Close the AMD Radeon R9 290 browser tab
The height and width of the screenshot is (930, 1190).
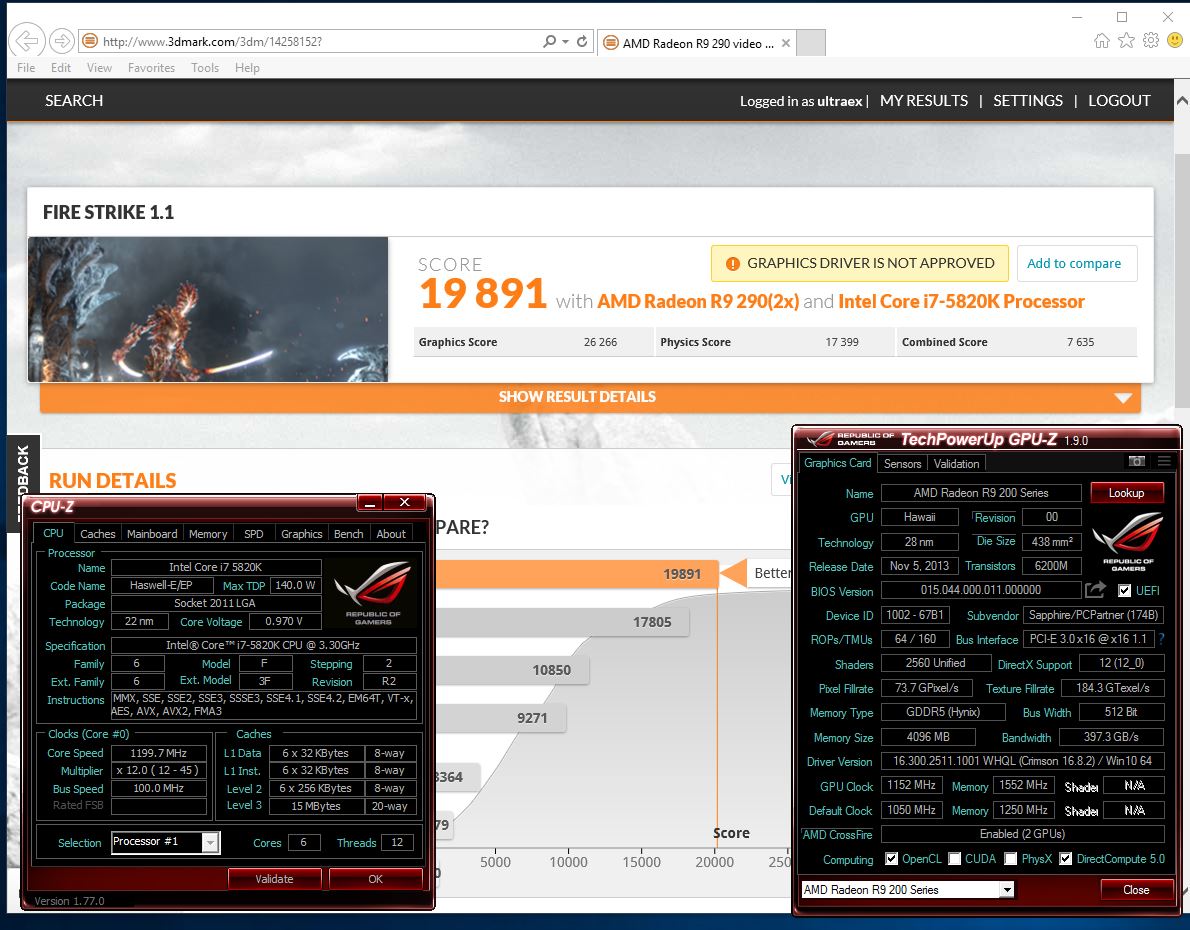coord(786,43)
